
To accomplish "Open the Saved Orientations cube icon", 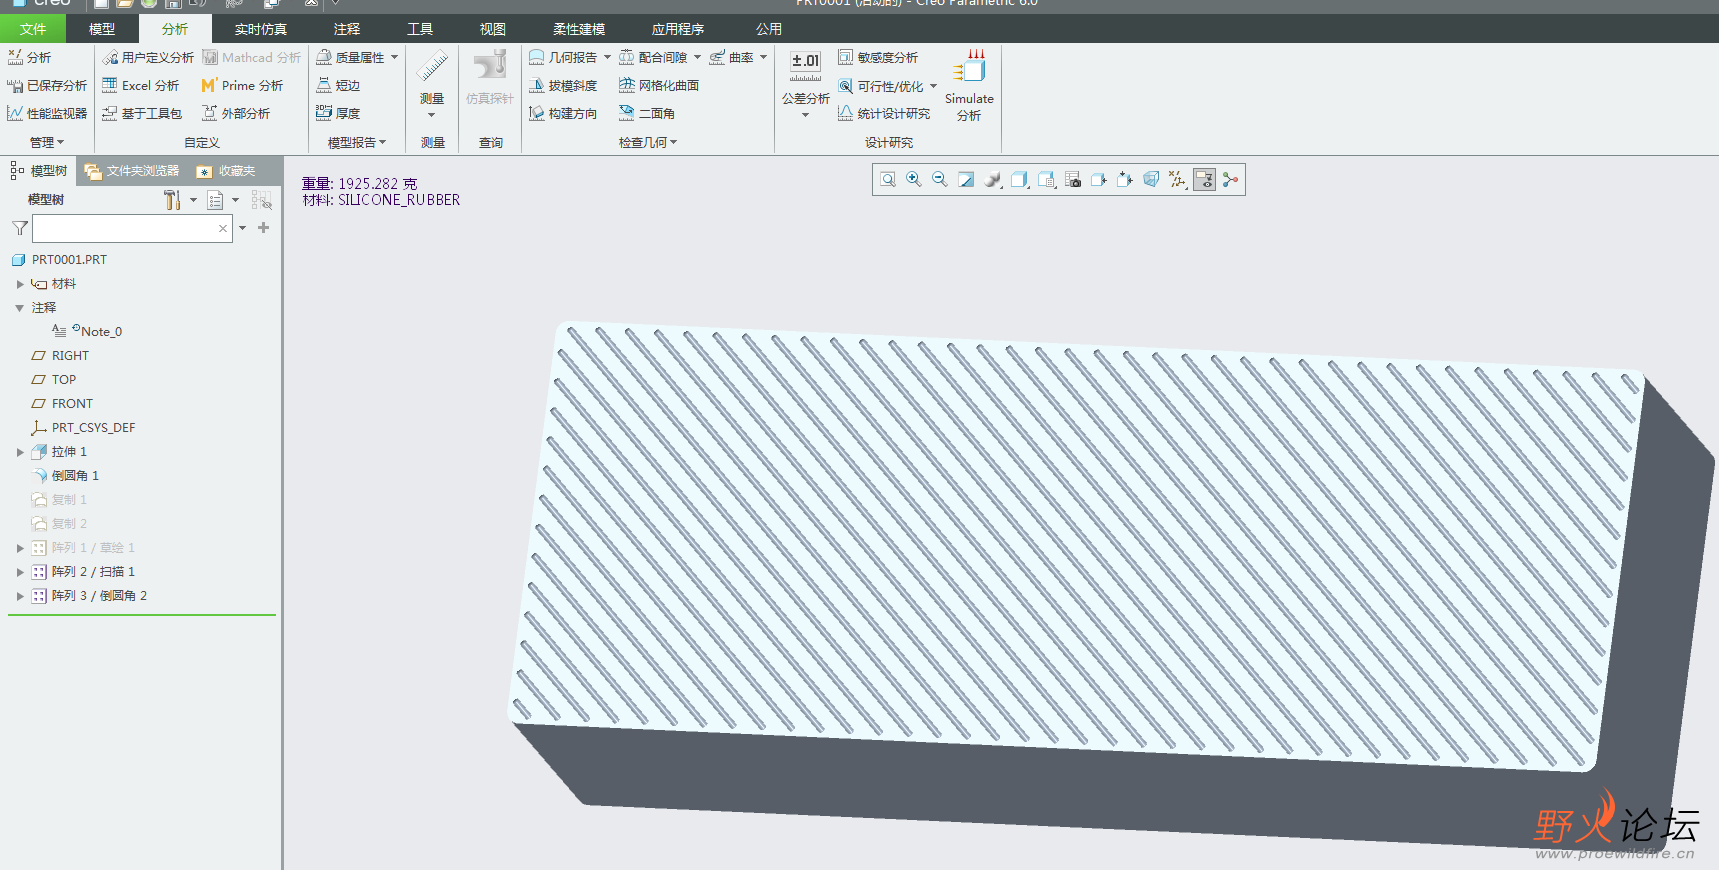I will (x=1019, y=180).
